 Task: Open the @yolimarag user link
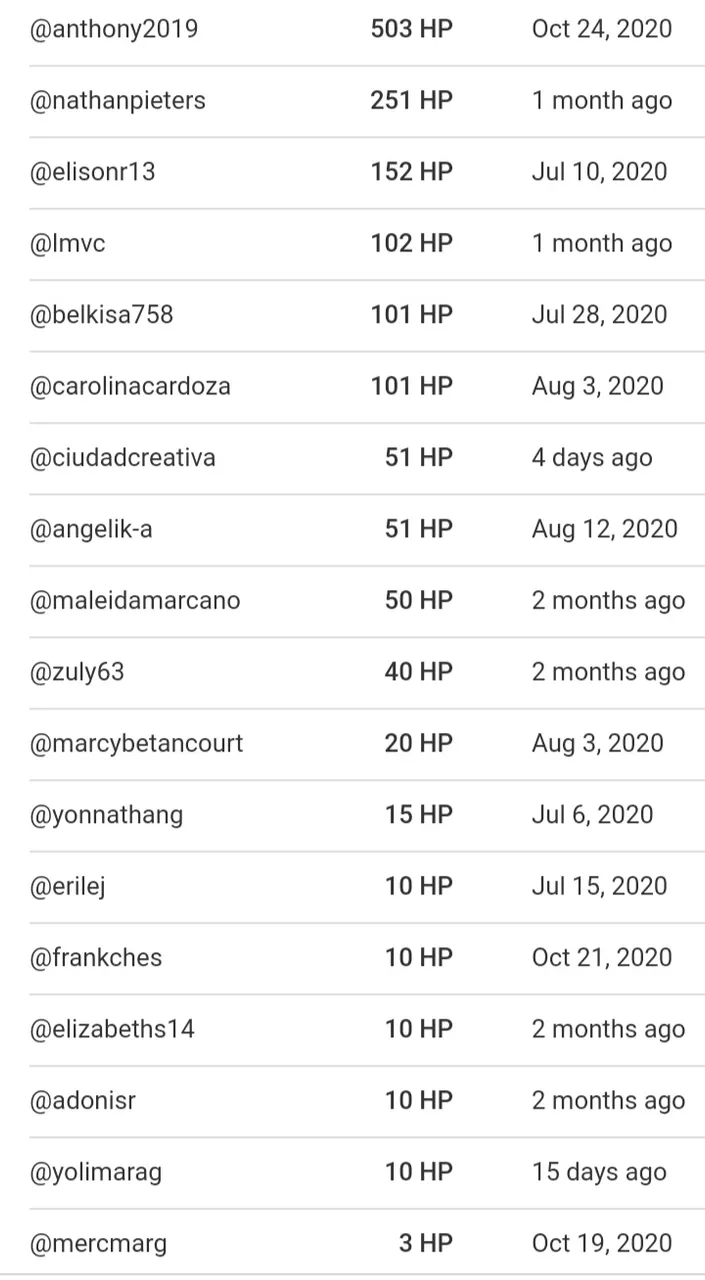click(96, 1173)
